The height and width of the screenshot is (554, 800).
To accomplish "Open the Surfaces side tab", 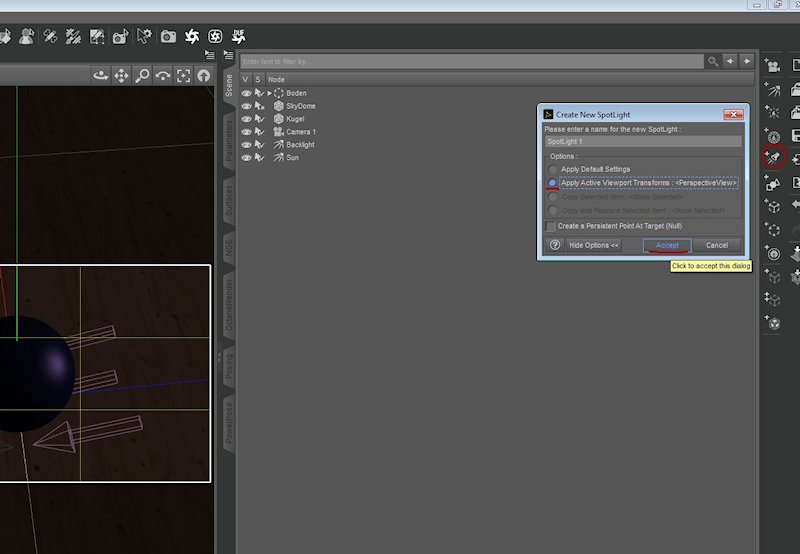I will coord(229,200).
